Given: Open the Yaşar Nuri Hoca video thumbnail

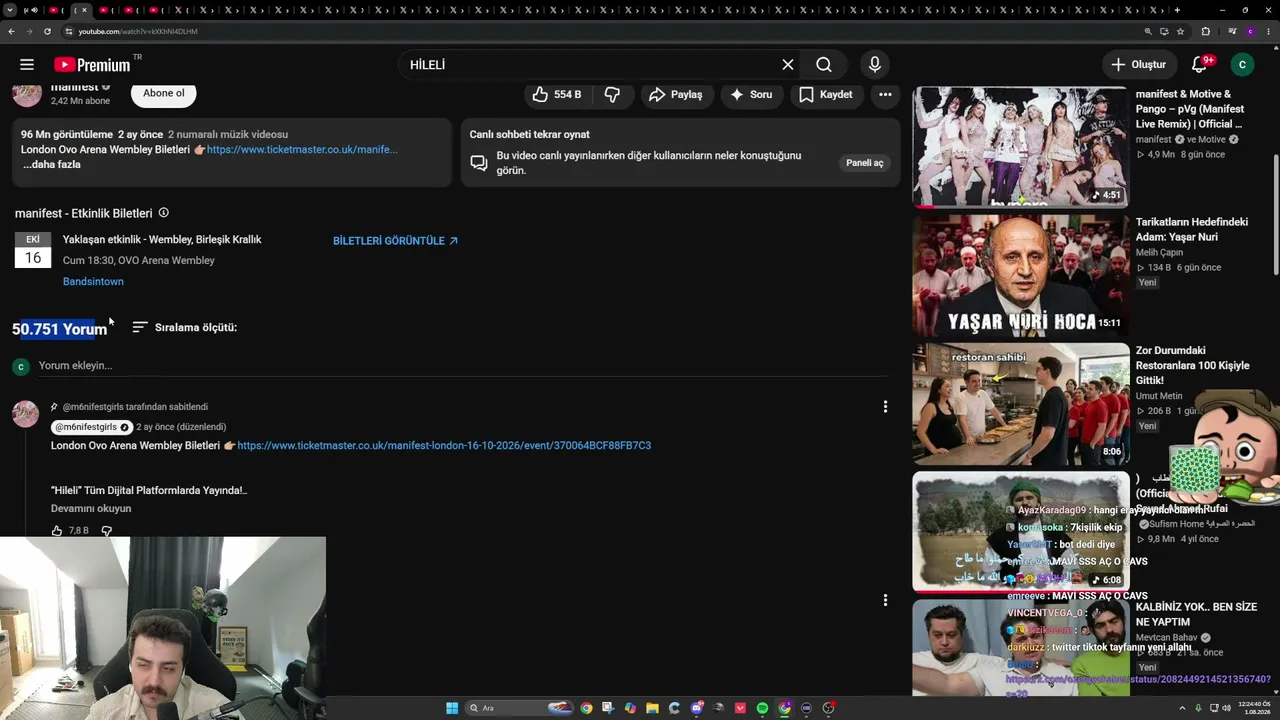Looking at the screenshot, I should 1021,275.
